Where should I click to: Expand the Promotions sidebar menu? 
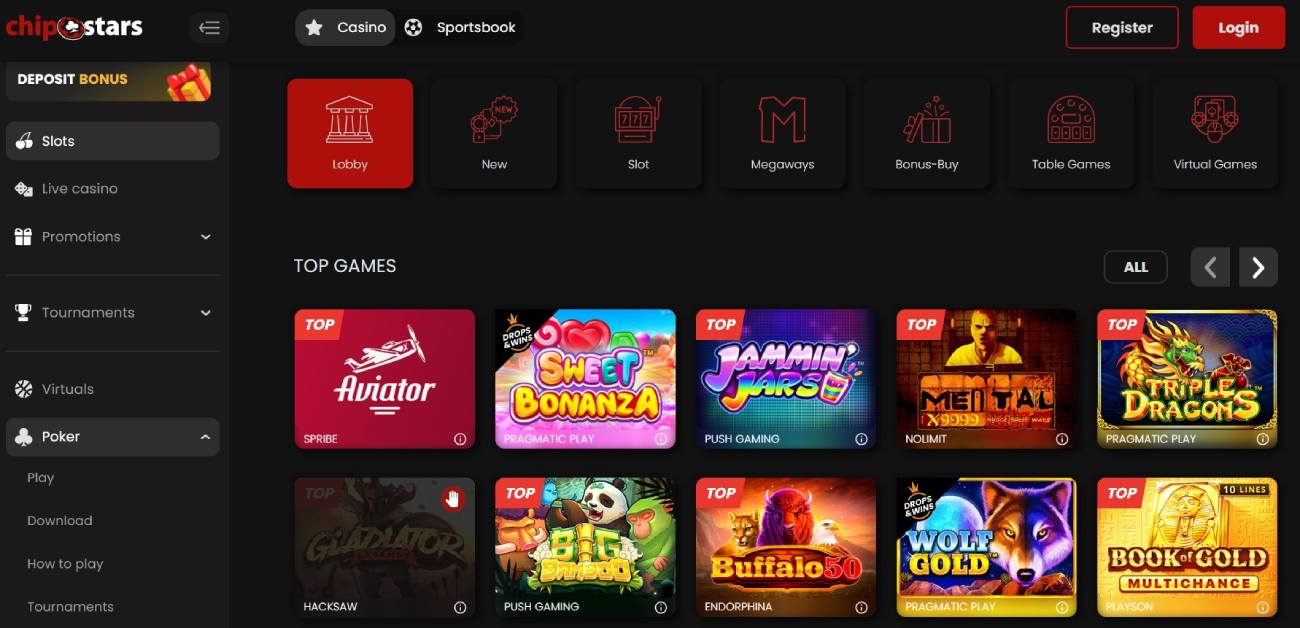(x=112, y=237)
